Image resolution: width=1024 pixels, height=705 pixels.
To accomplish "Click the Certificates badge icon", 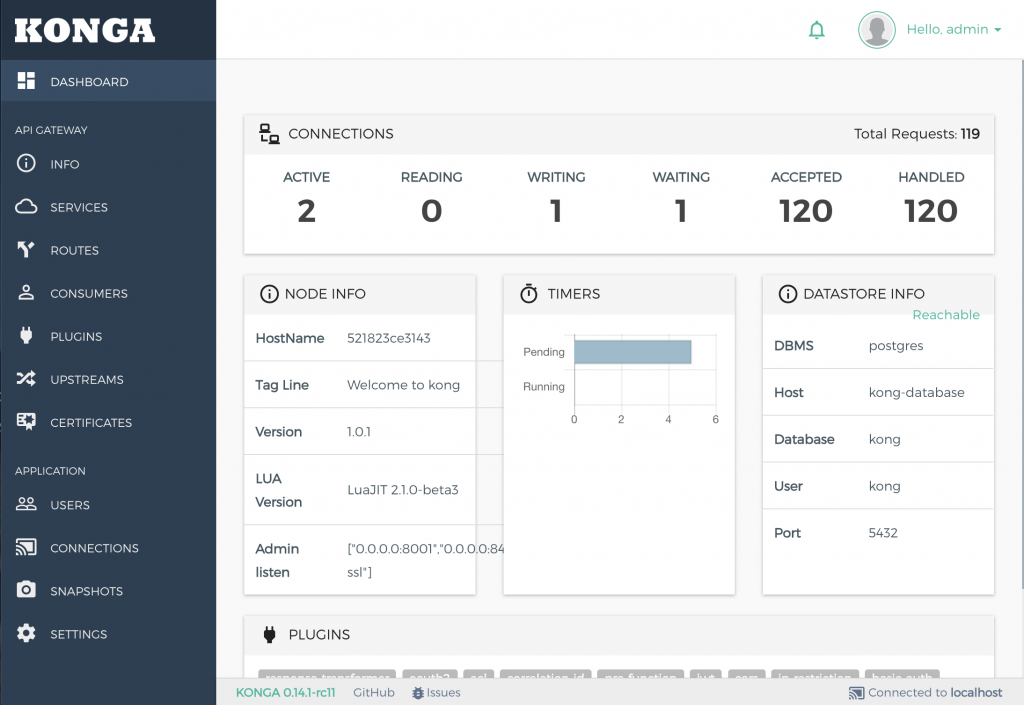I will [26, 422].
